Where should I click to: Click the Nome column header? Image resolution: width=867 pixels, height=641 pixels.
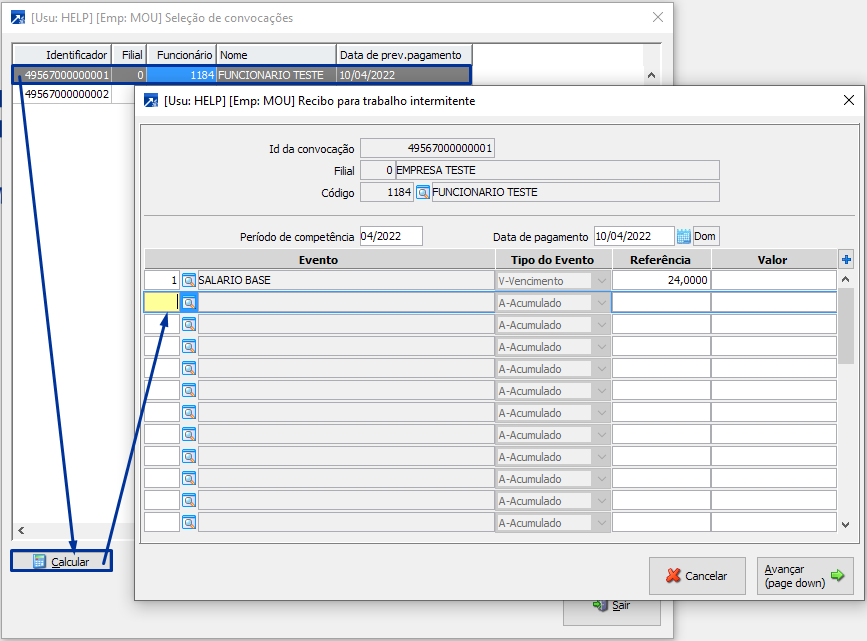point(276,55)
